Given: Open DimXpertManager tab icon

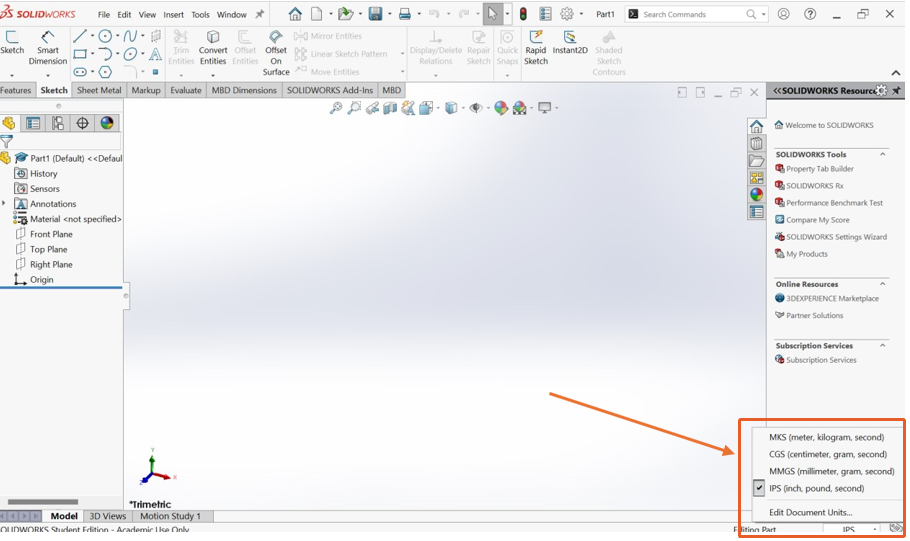Looking at the screenshot, I should click(x=82, y=123).
